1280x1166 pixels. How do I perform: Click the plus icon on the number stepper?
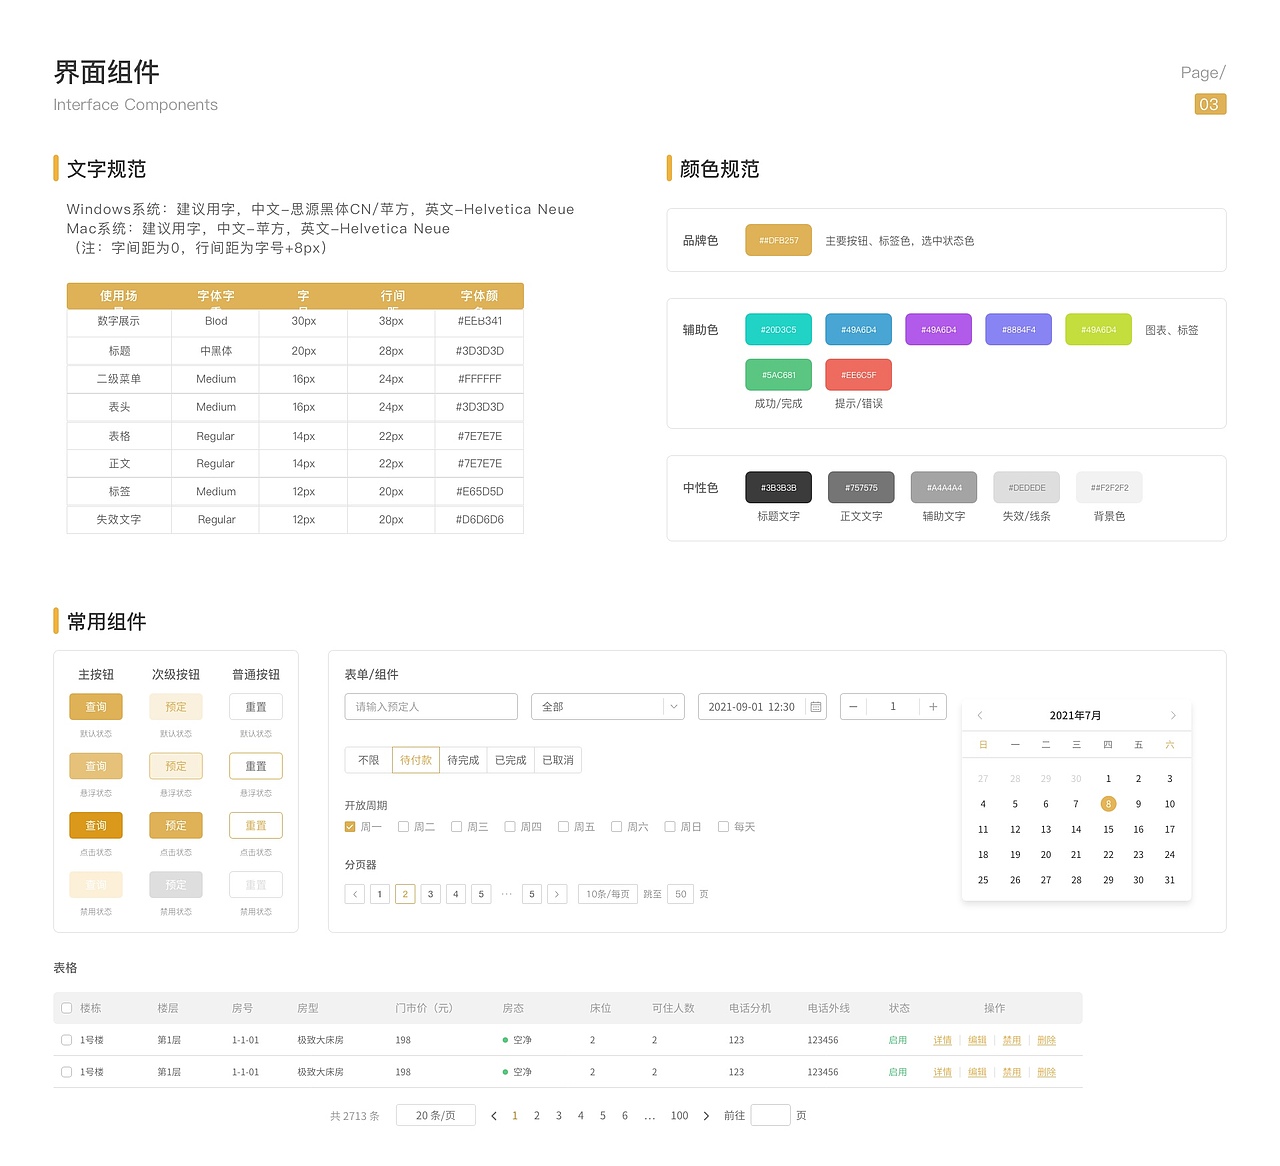932,706
